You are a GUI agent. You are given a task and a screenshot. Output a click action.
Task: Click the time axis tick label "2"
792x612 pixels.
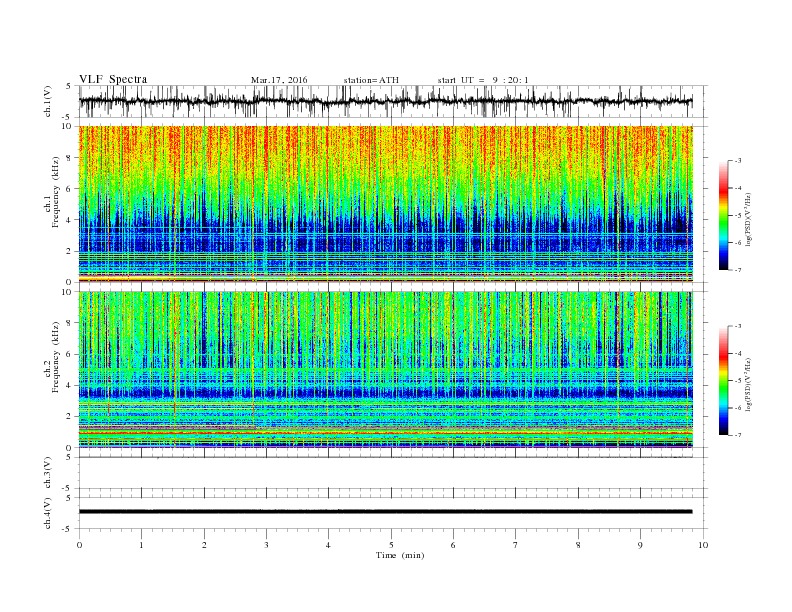pos(204,545)
